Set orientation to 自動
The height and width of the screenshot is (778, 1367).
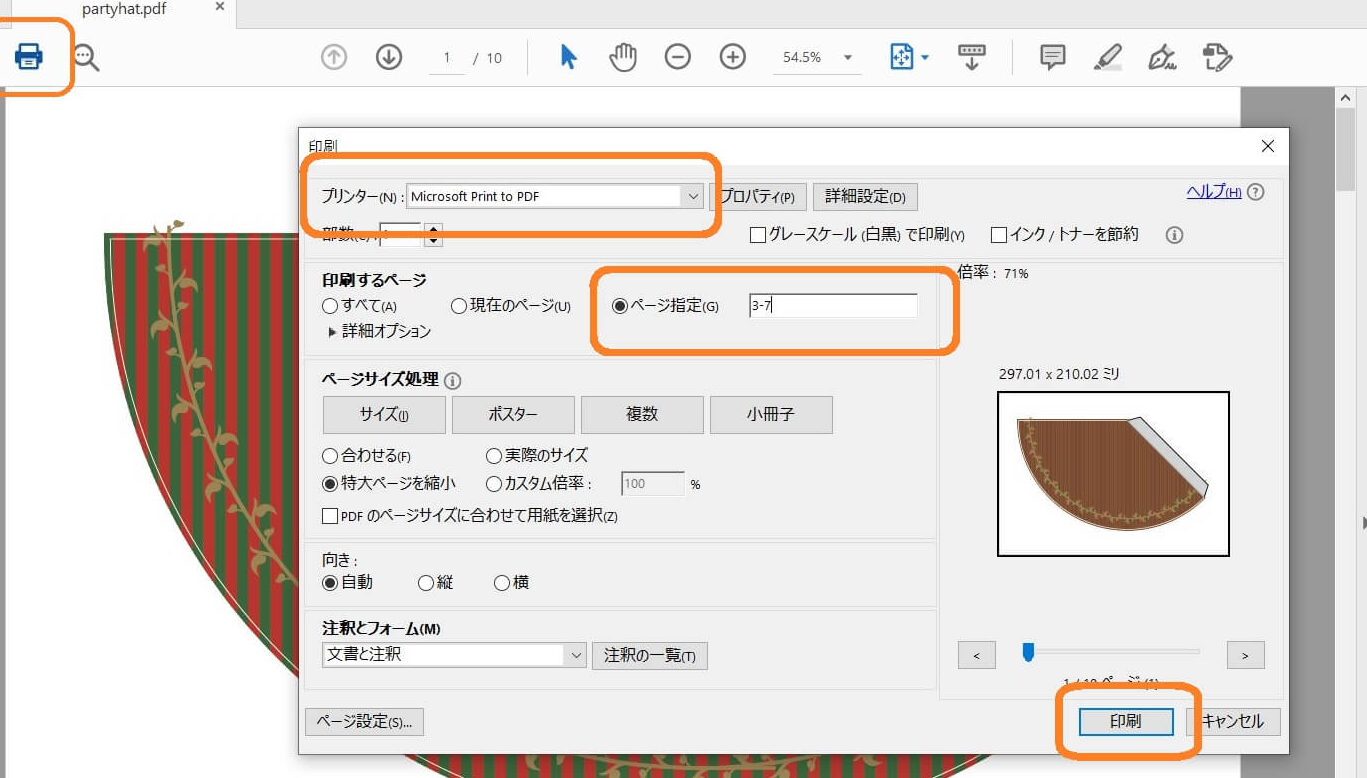click(330, 583)
